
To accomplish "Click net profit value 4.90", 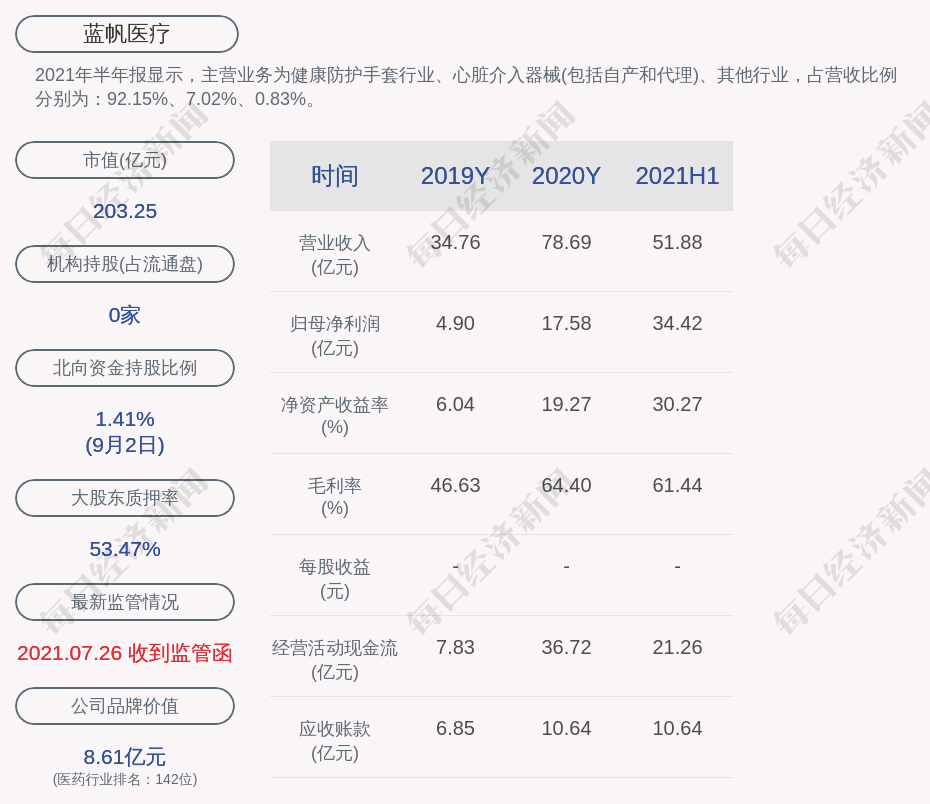I will pyautogui.click(x=455, y=324).
